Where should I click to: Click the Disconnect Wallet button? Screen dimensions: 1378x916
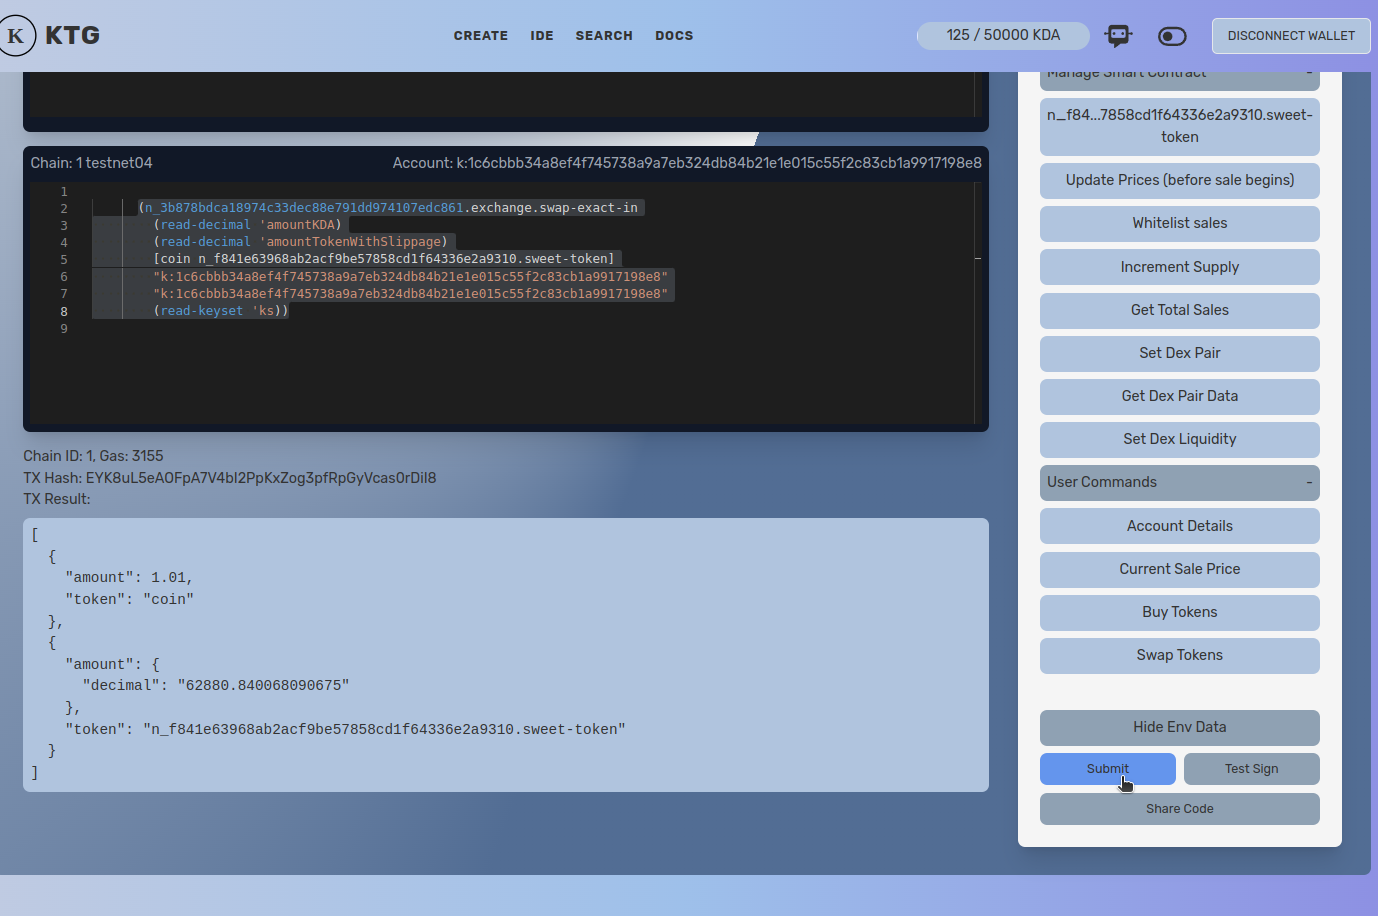[1291, 36]
